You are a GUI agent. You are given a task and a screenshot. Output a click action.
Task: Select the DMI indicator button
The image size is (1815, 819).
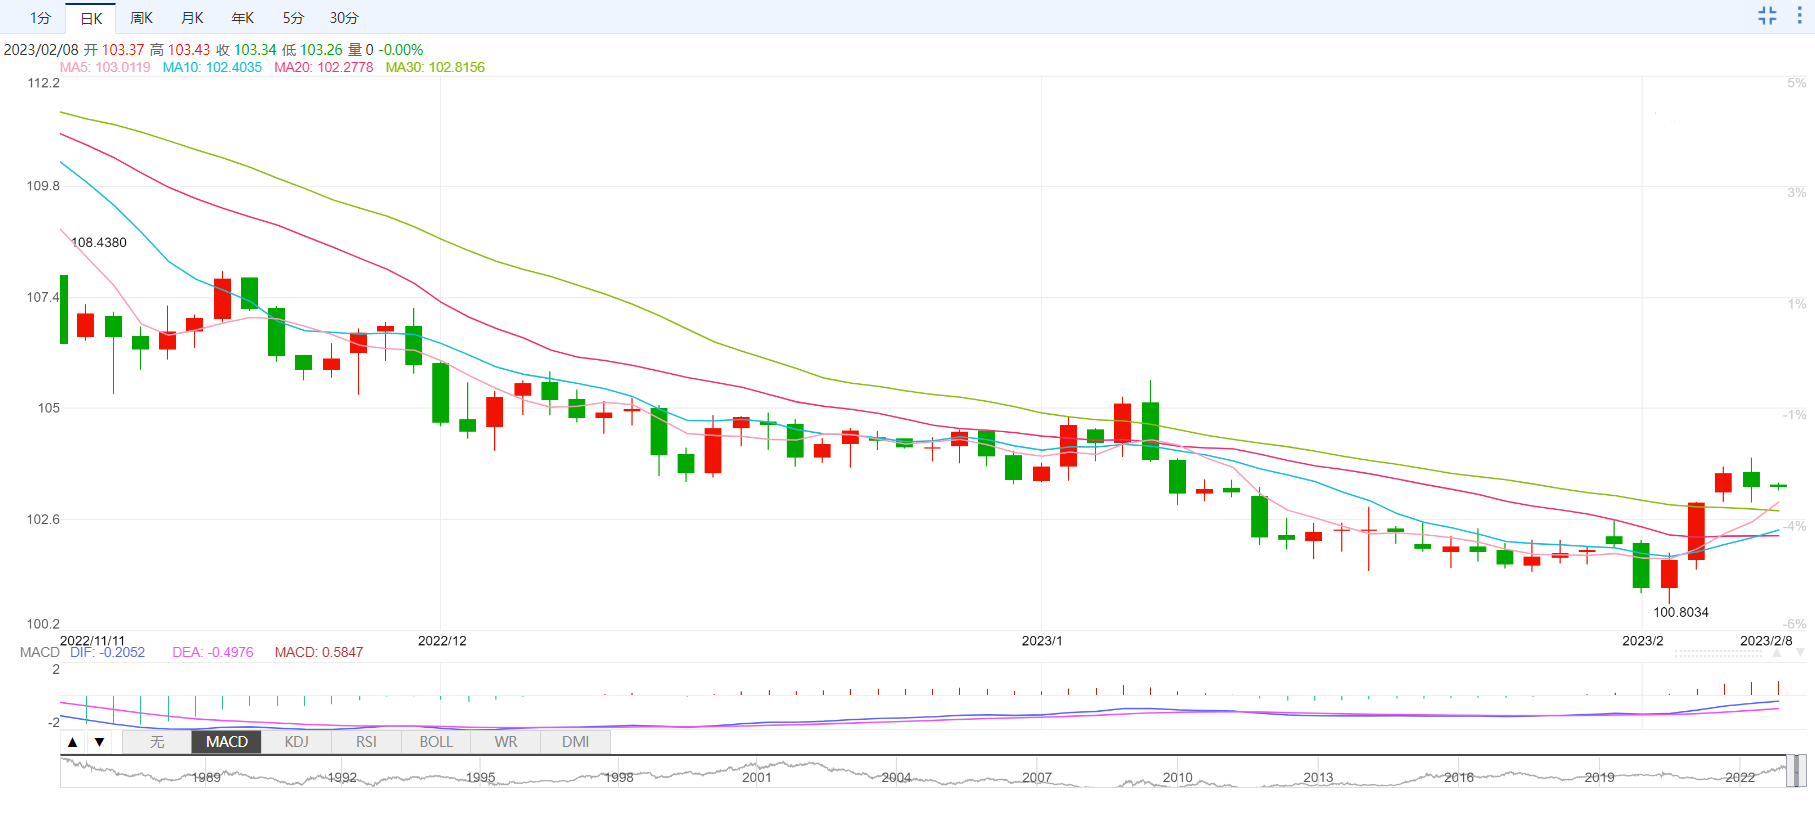[575, 742]
